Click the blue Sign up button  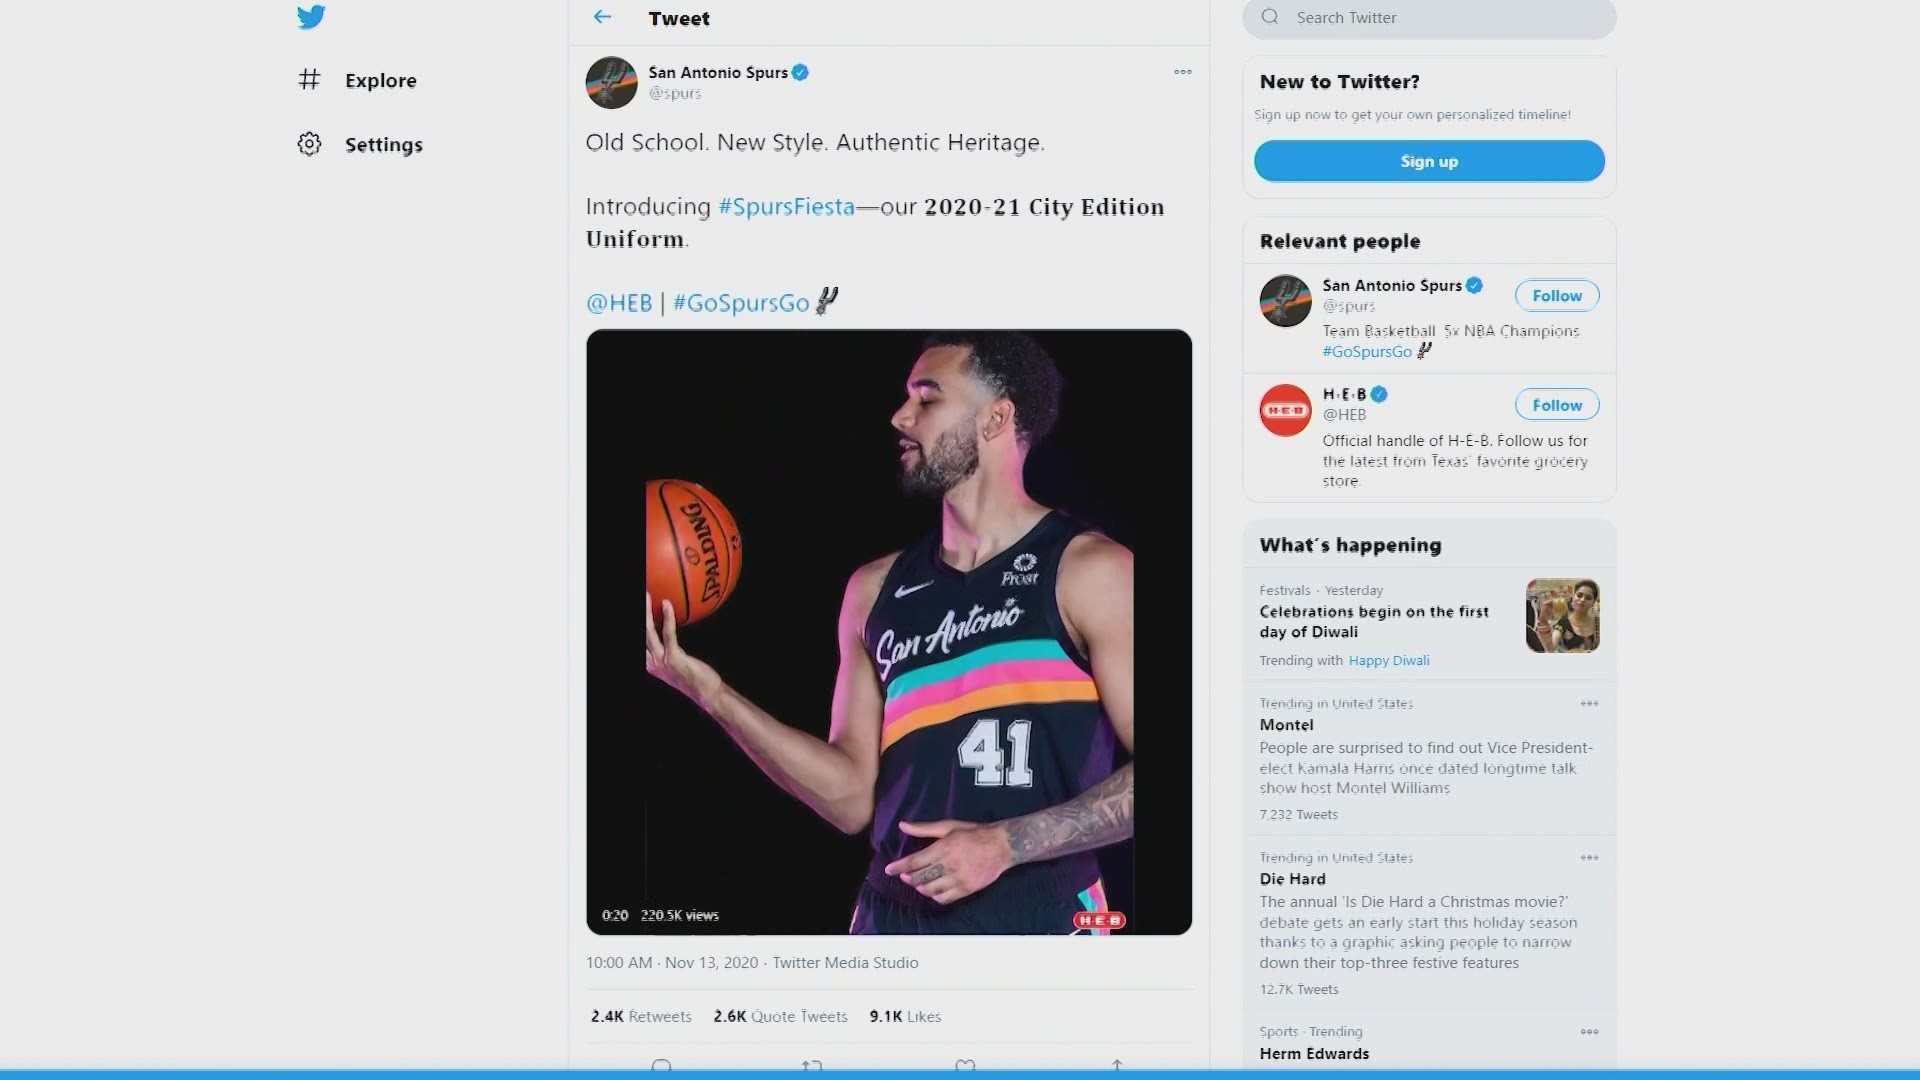1429,161
